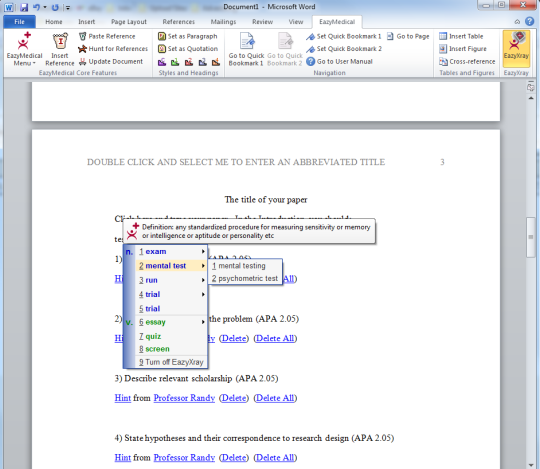Apply Set as Paragraph style

[188, 36]
